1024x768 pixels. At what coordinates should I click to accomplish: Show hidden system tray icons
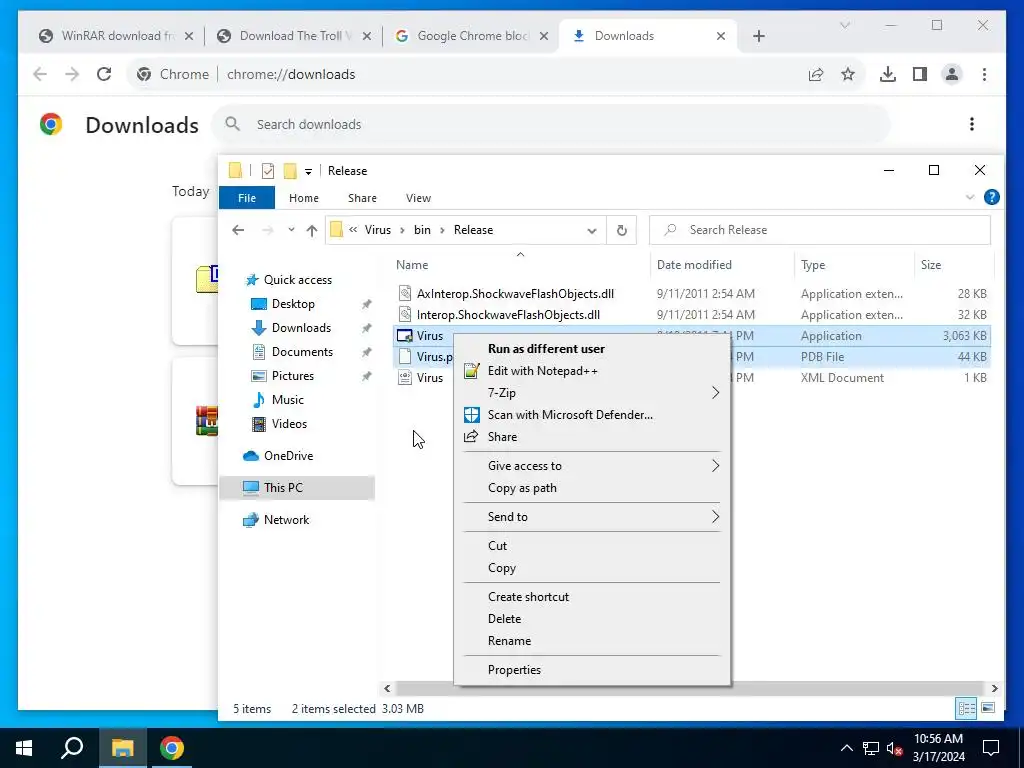click(x=846, y=748)
